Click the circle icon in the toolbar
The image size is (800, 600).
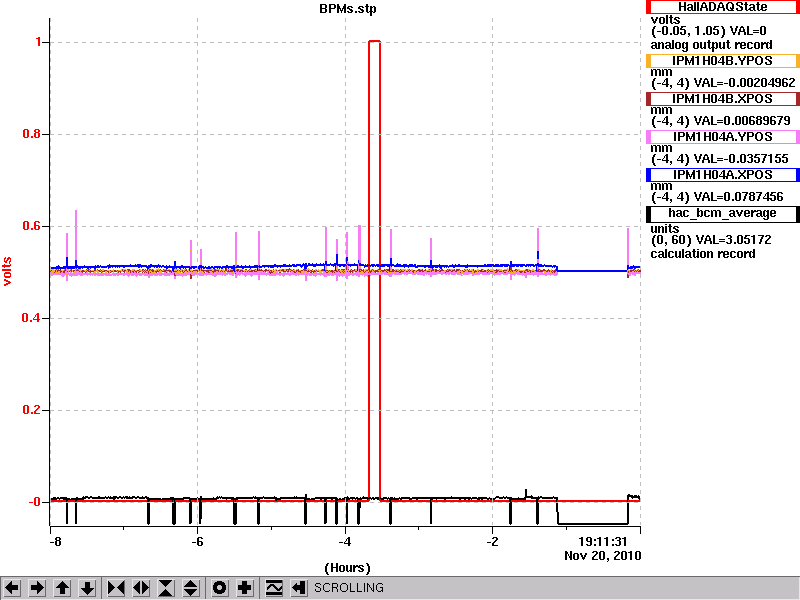pos(220,588)
